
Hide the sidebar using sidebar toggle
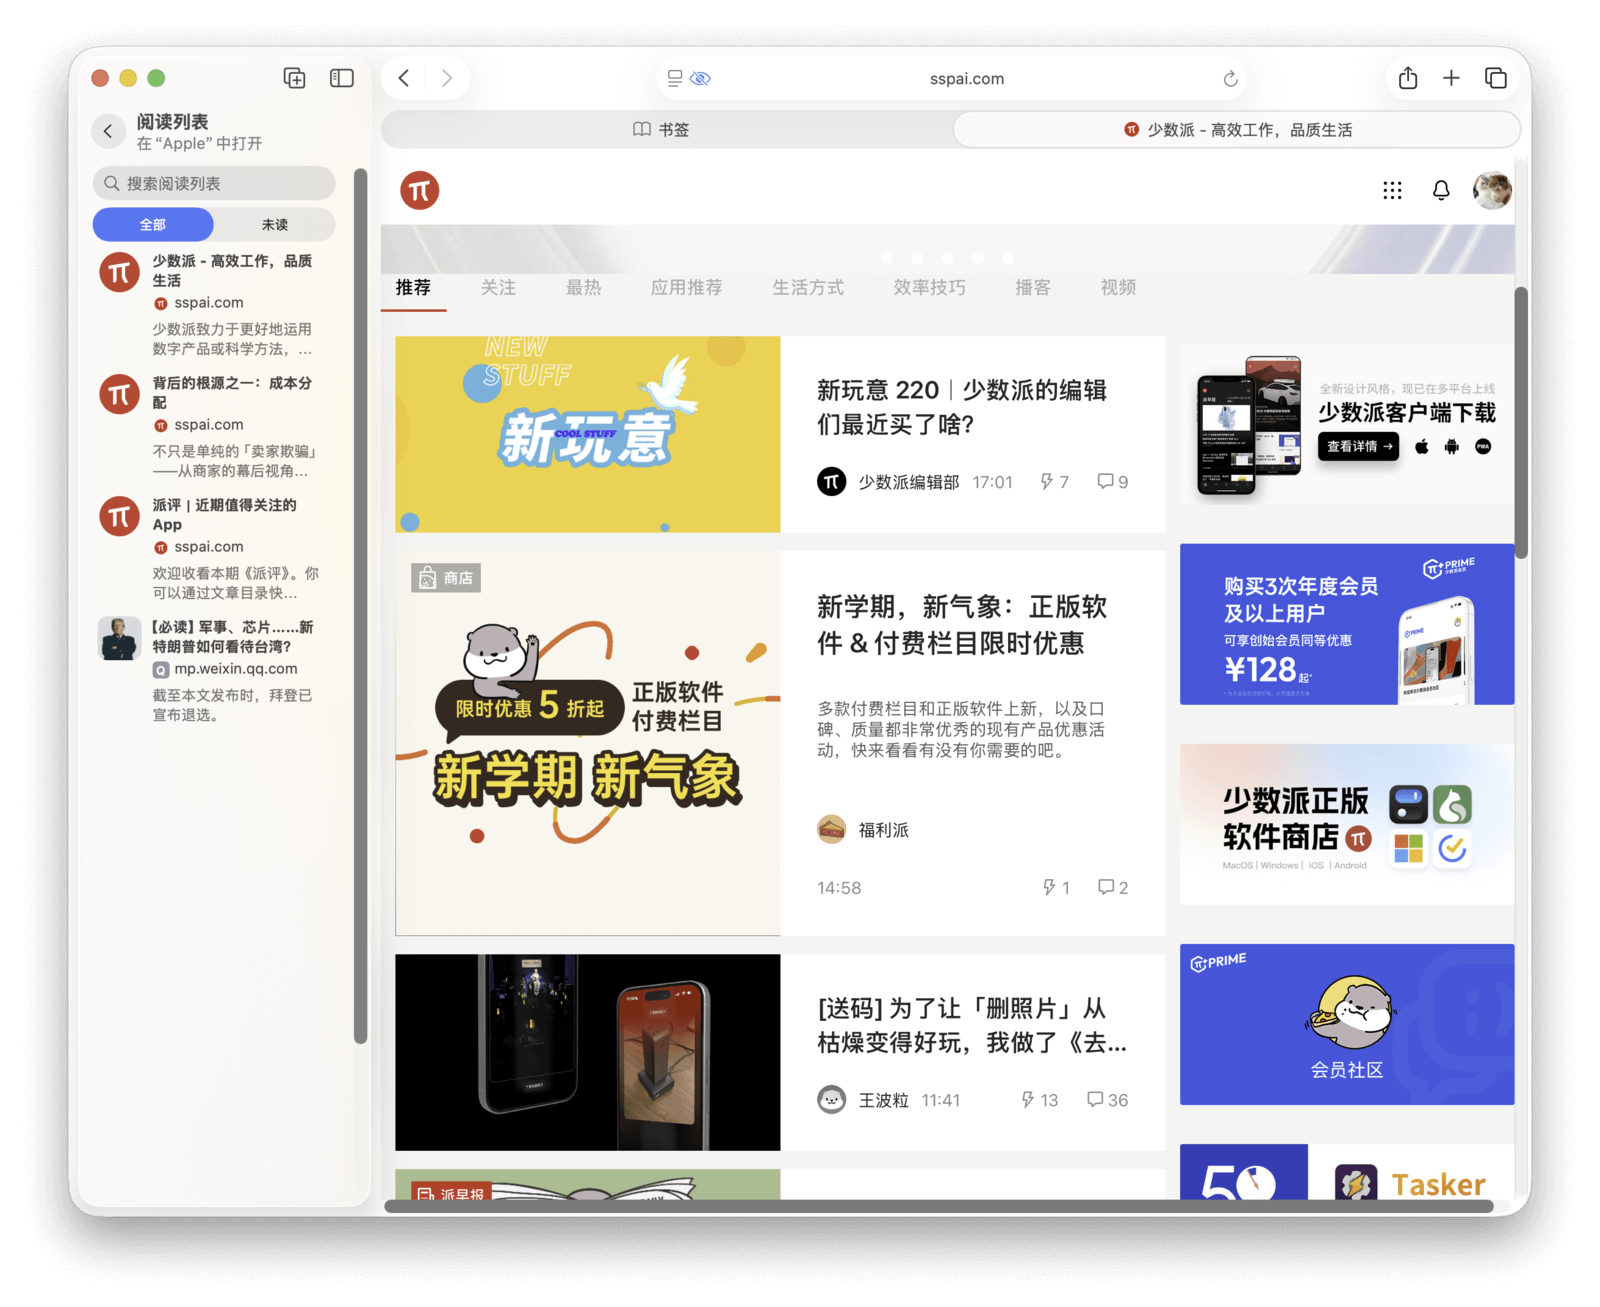coord(342,78)
